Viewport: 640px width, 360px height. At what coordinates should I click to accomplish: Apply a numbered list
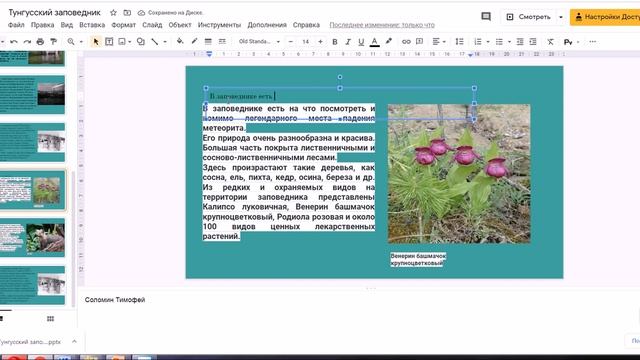tap(478, 42)
